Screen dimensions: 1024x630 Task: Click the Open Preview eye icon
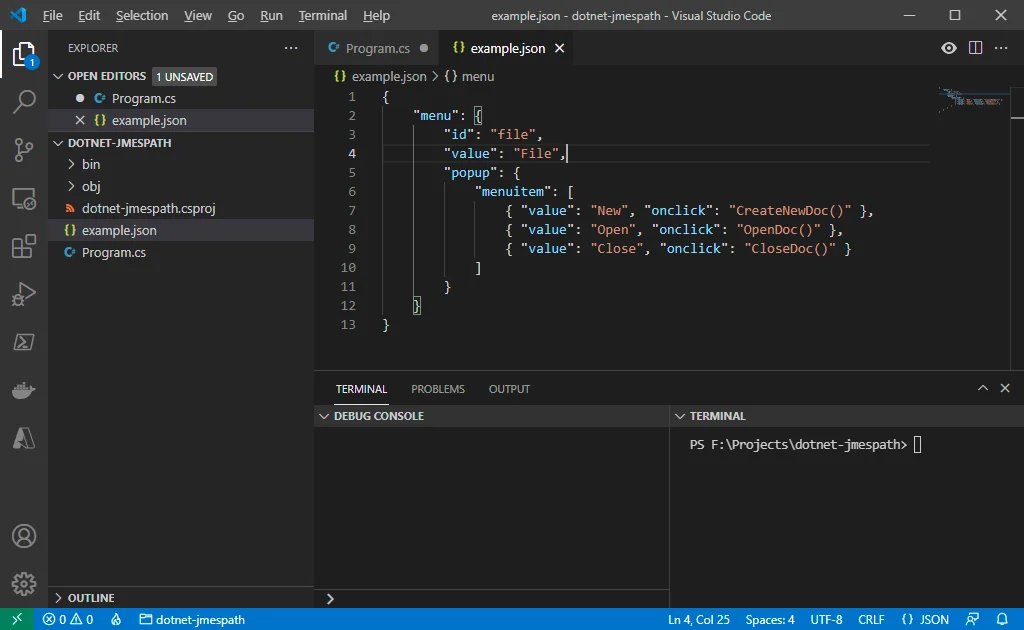(x=949, y=48)
